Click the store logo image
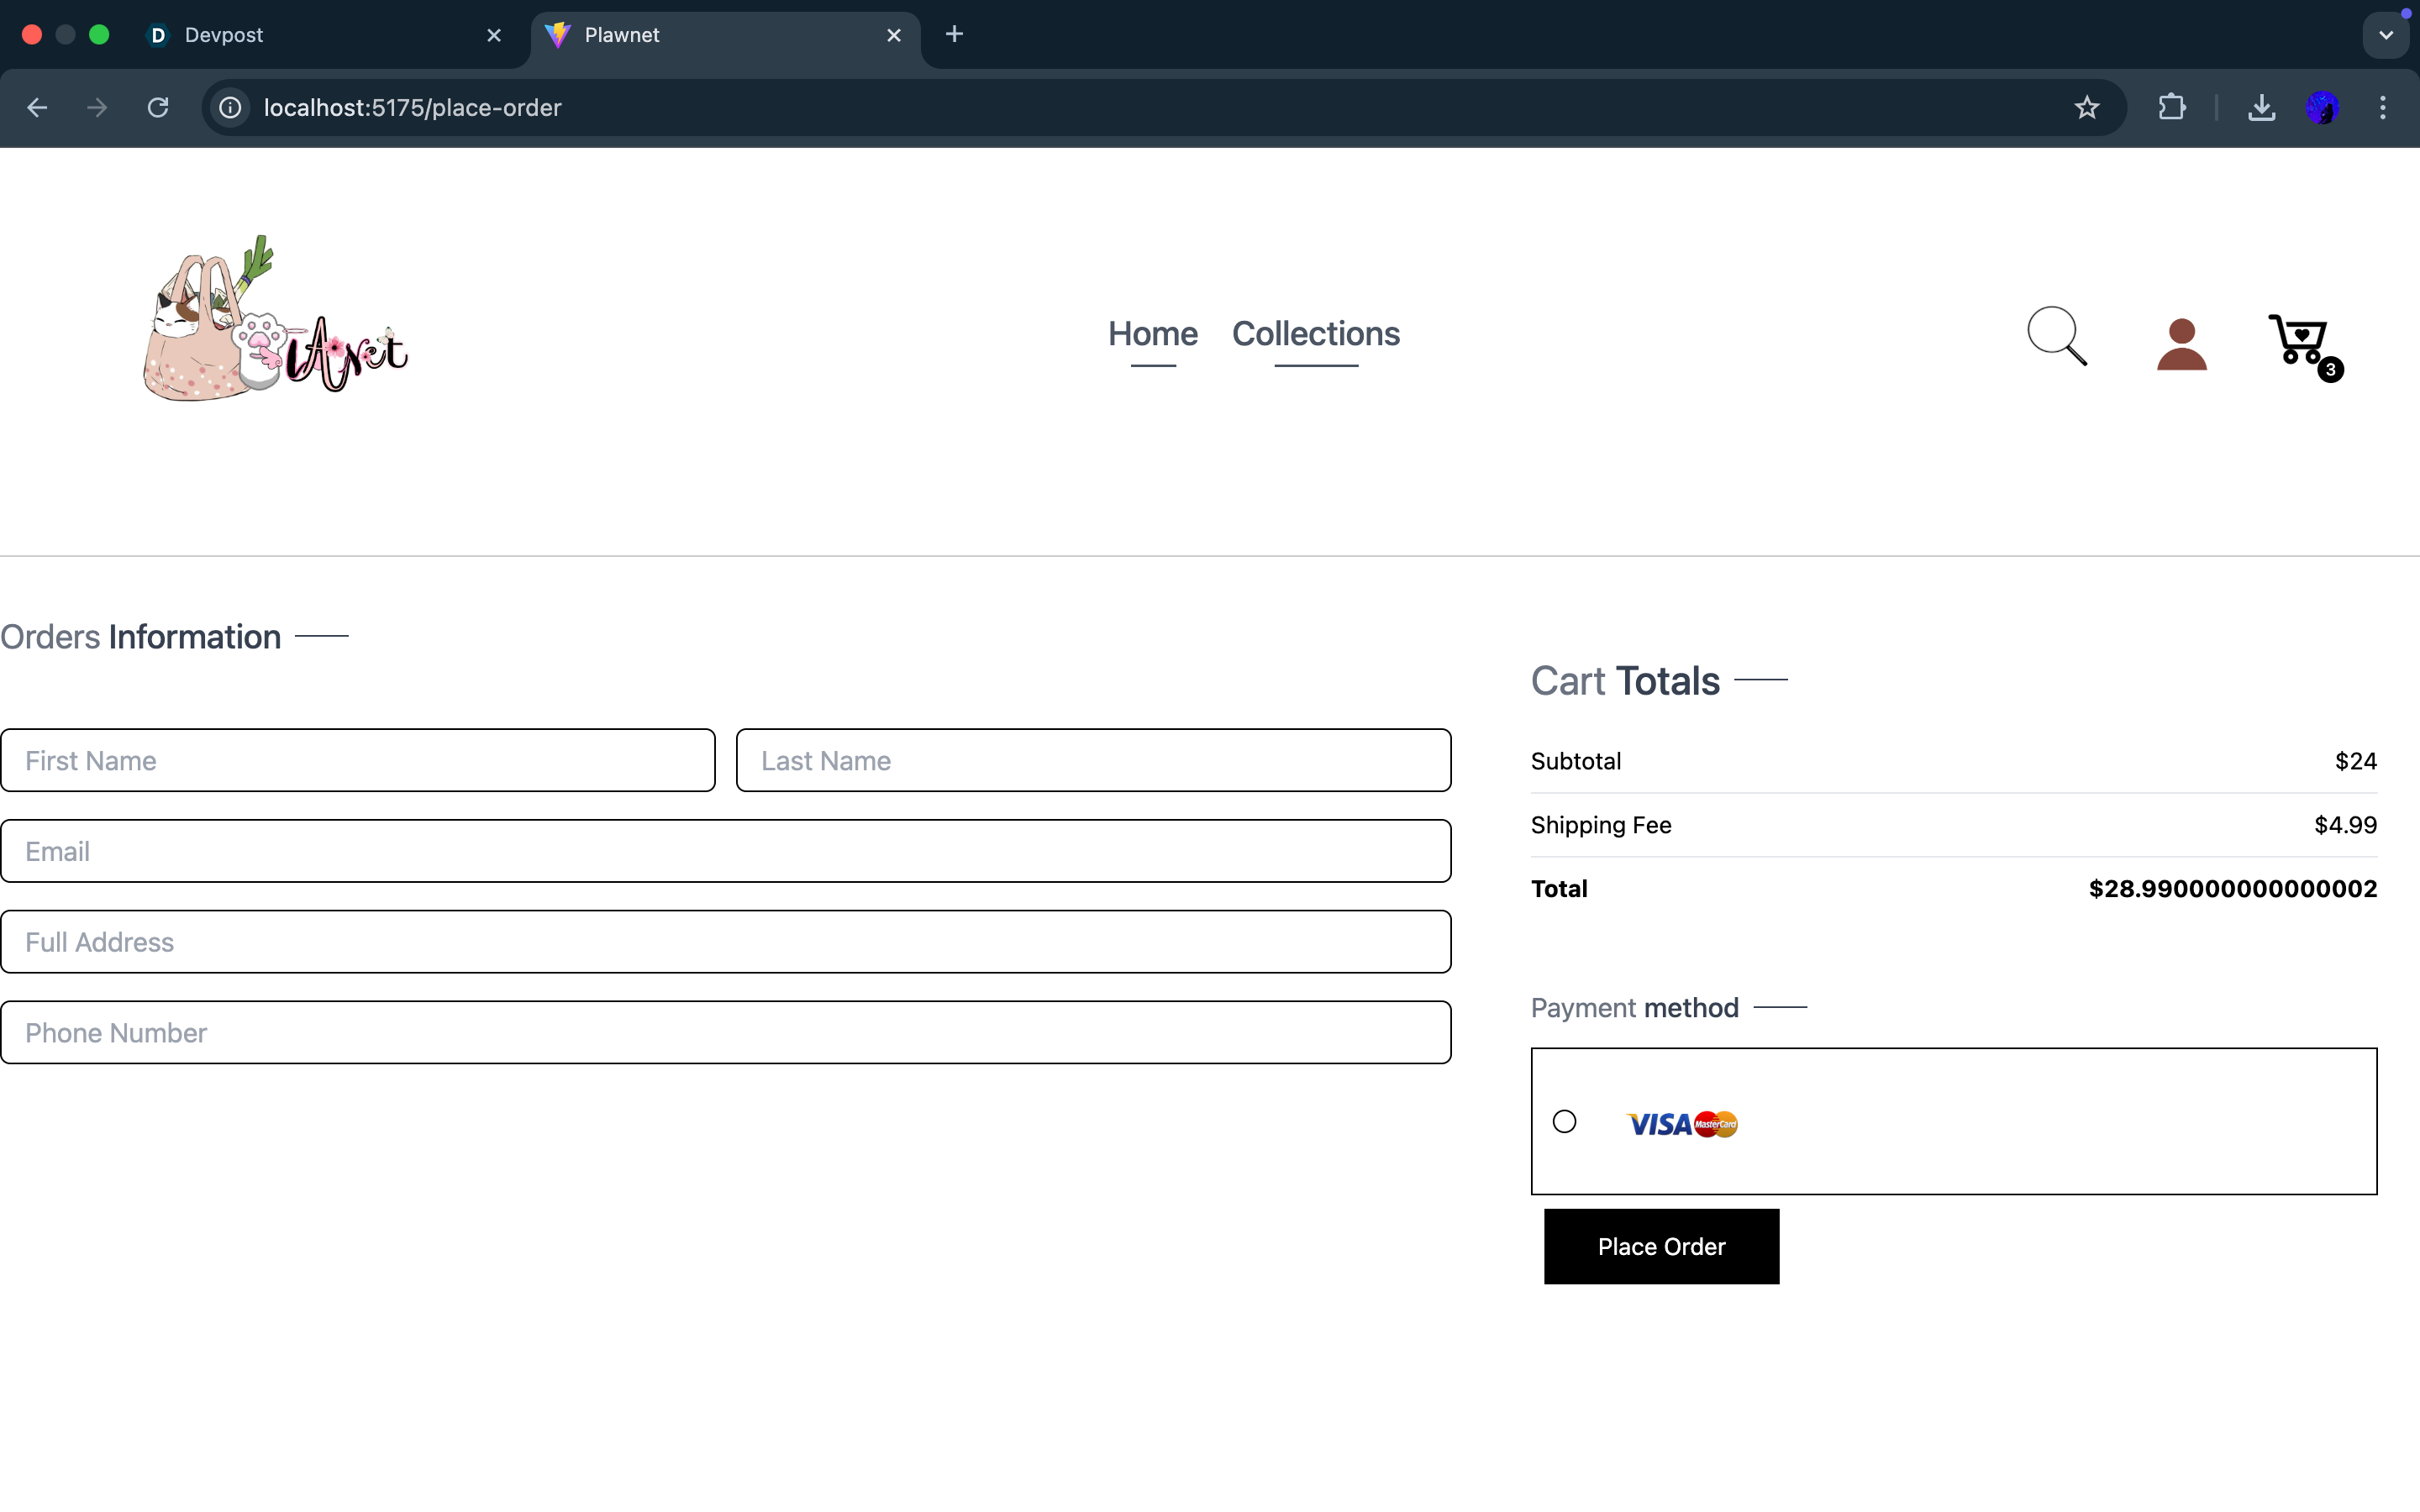 pyautogui.click(x=275, y=320)
